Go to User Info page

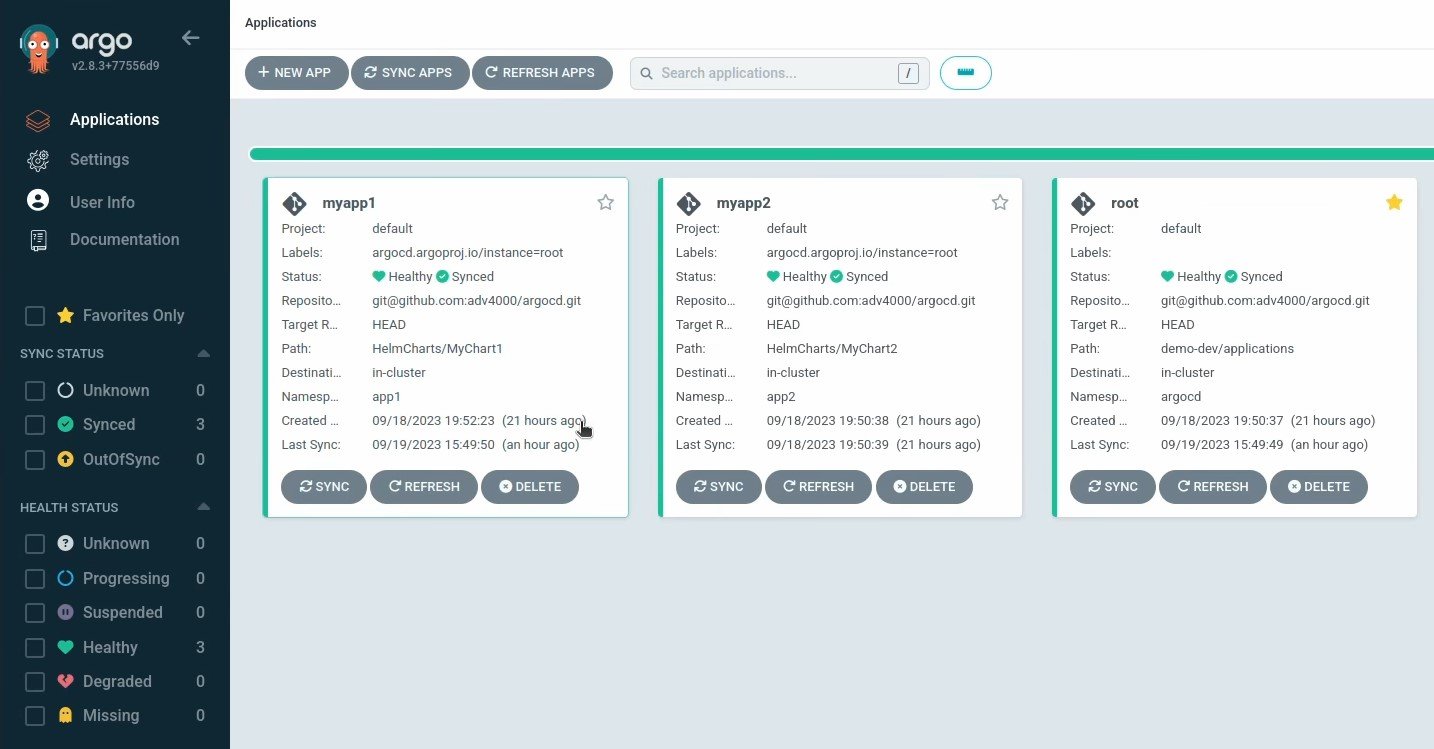pos(102,202)
